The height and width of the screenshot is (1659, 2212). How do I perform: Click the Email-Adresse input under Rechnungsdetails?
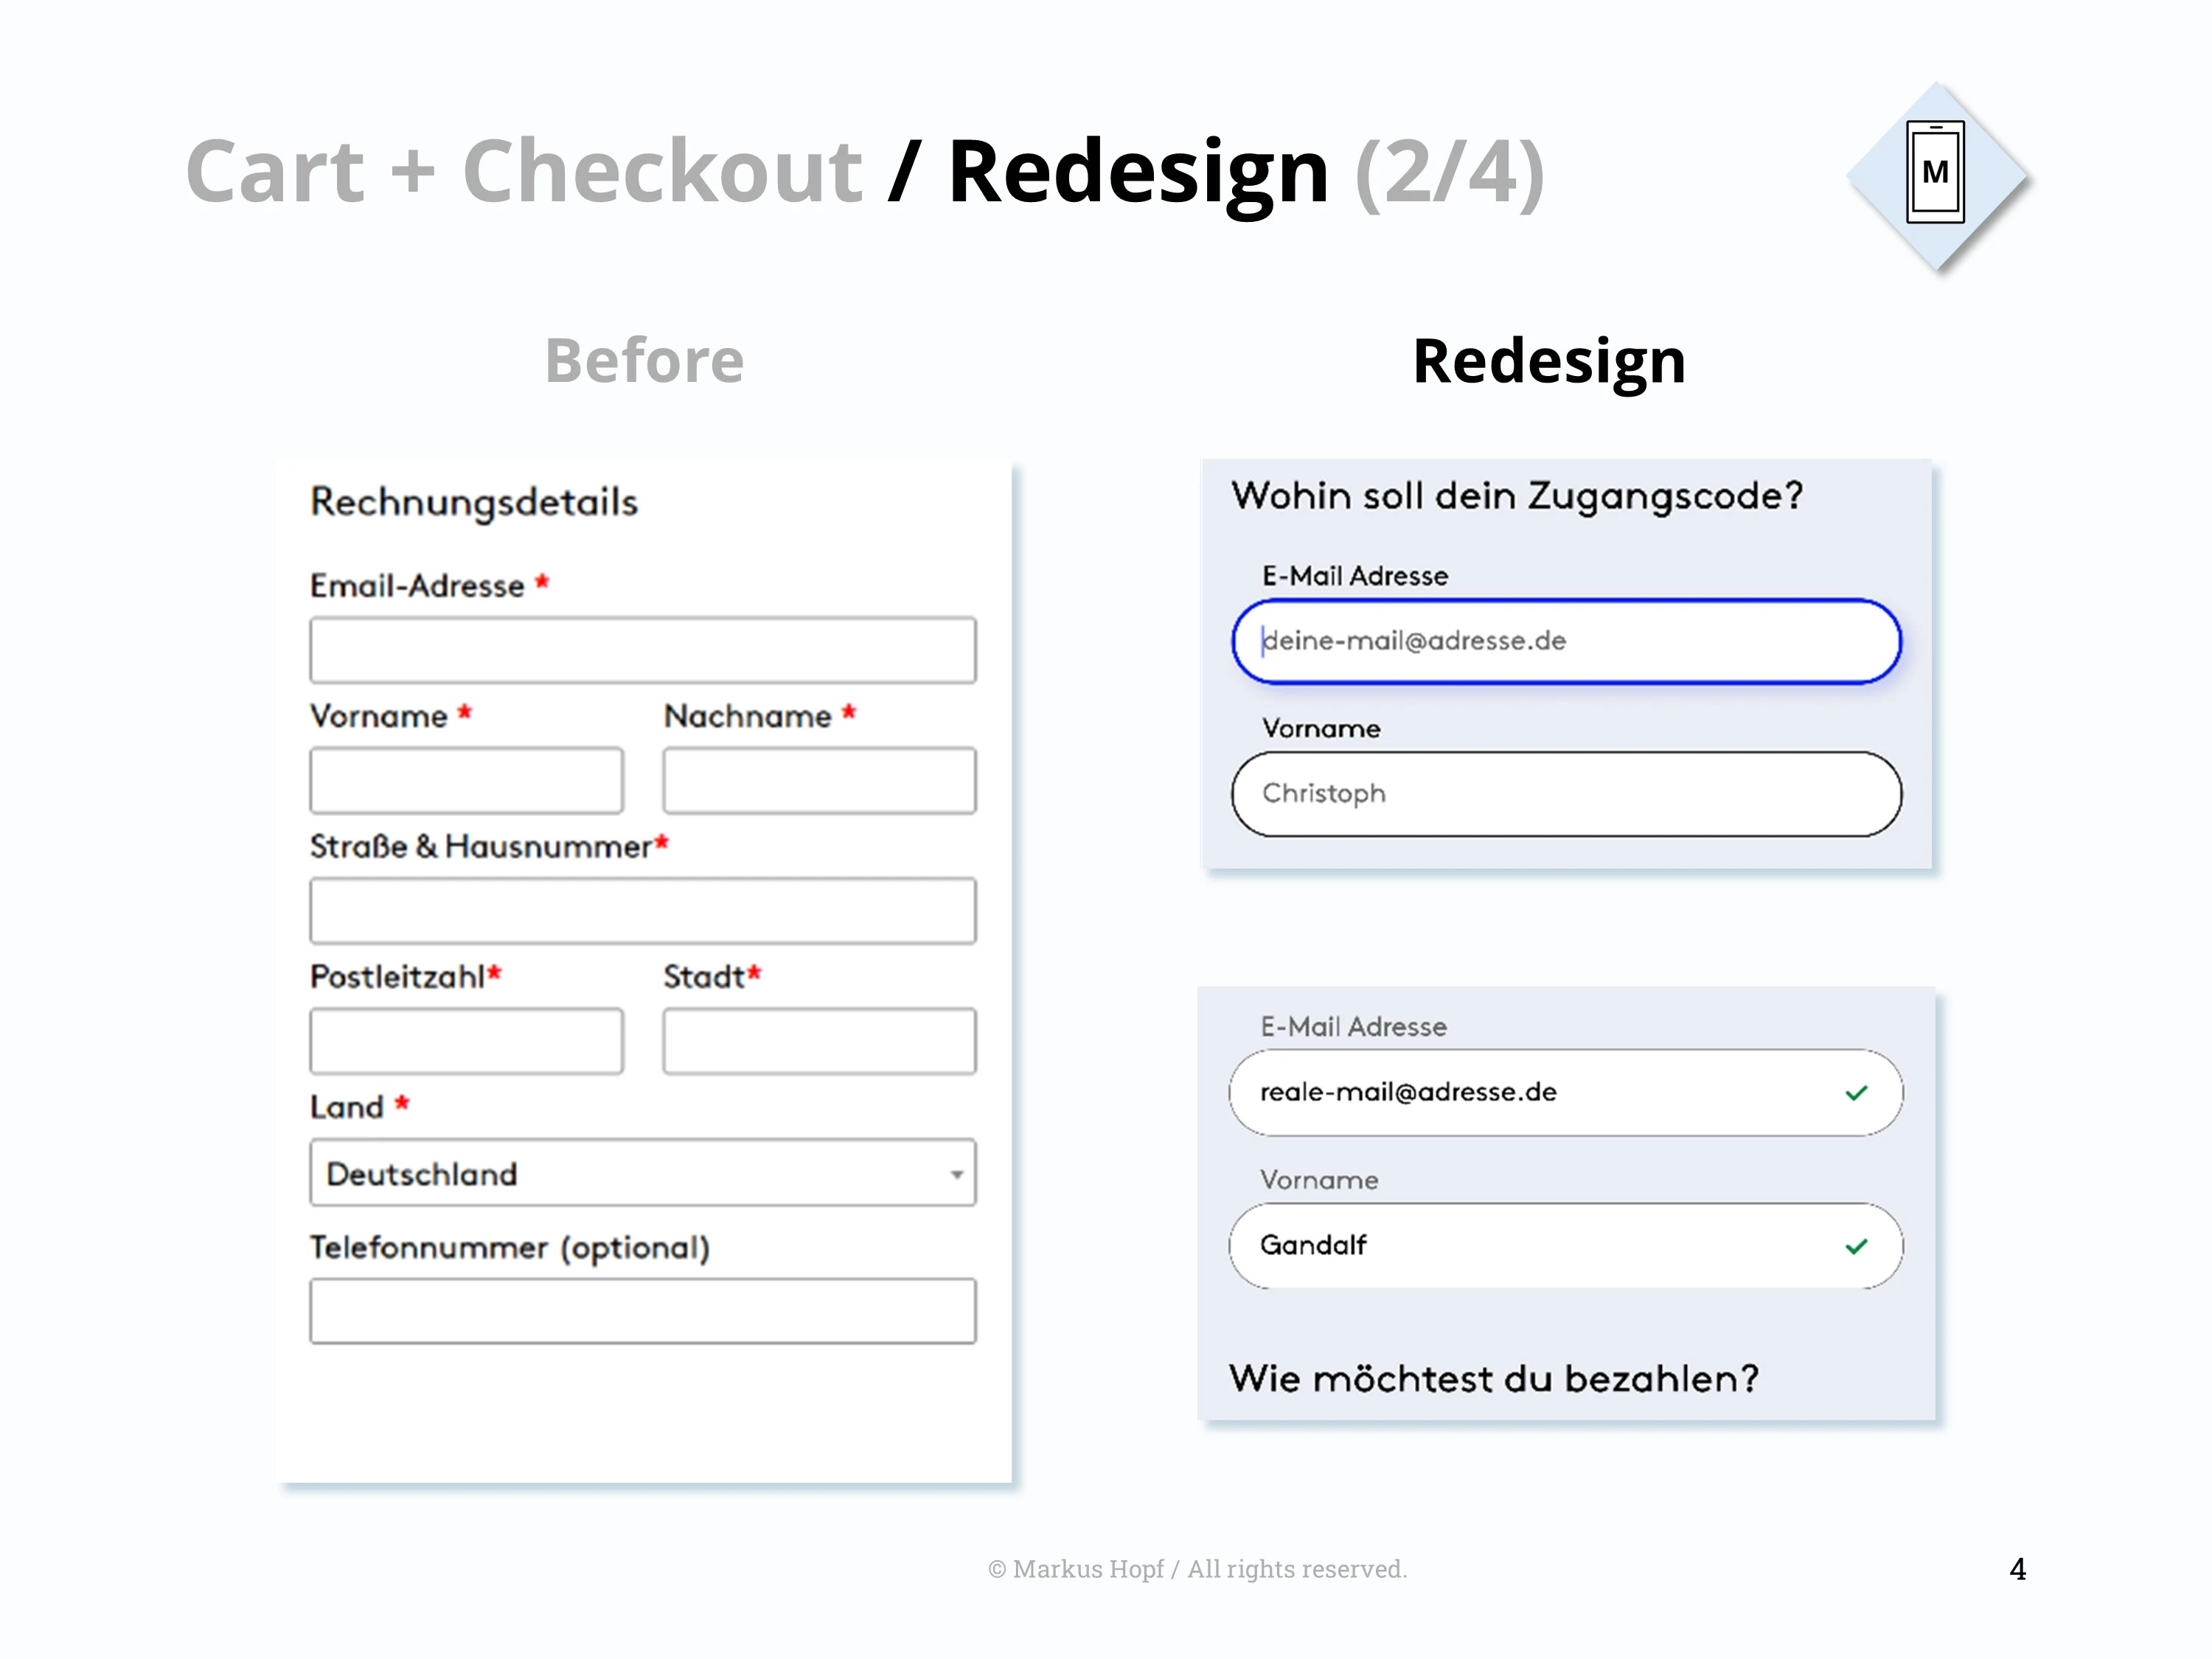(642, 650)
